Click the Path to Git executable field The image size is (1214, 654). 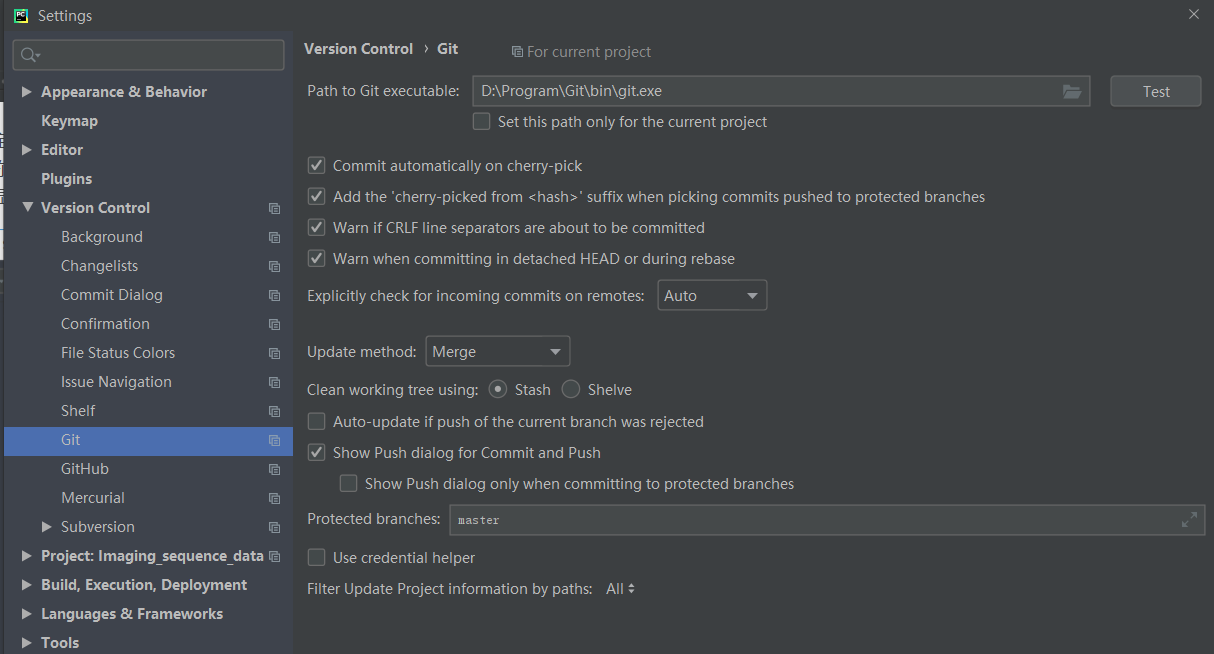[x=765, y=91]
